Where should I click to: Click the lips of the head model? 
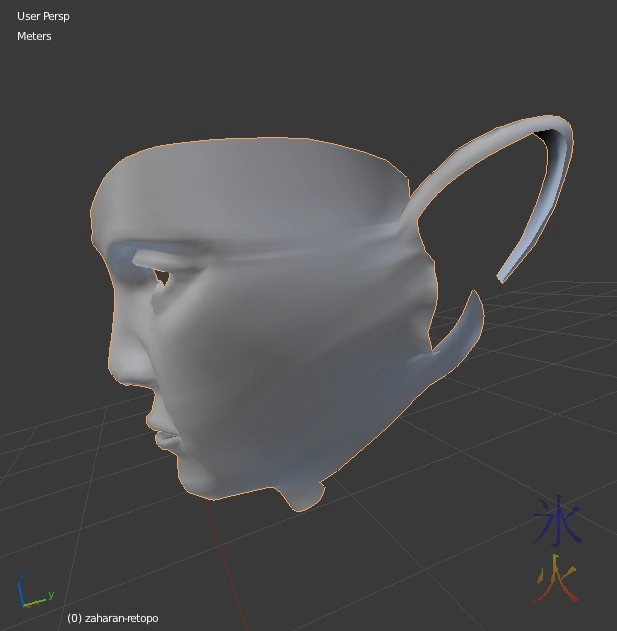tap(168, 432)
